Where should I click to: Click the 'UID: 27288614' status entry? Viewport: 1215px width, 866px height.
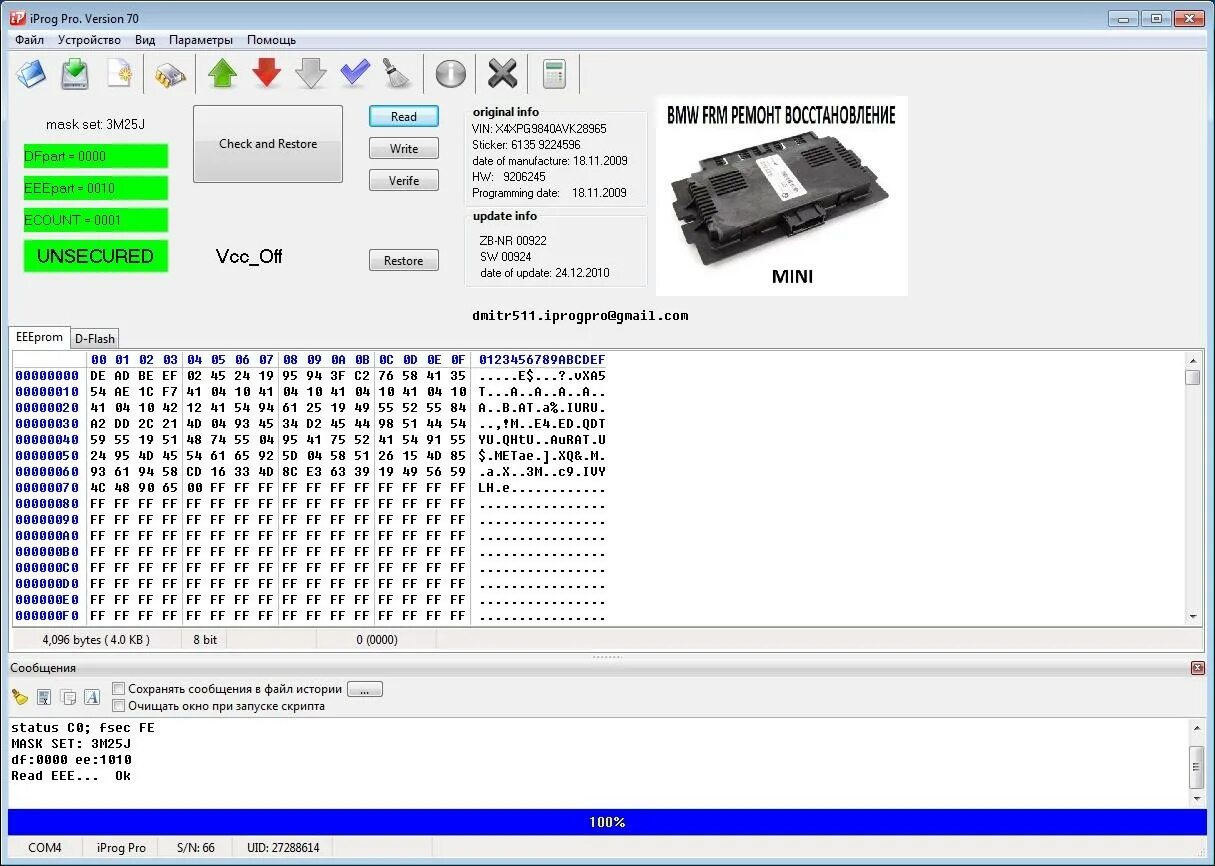[283, 848]
